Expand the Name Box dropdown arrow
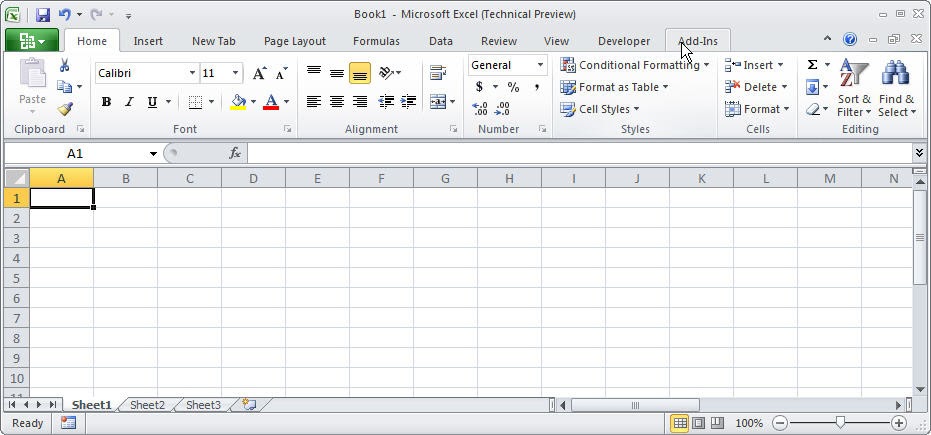 pos(153,154)
